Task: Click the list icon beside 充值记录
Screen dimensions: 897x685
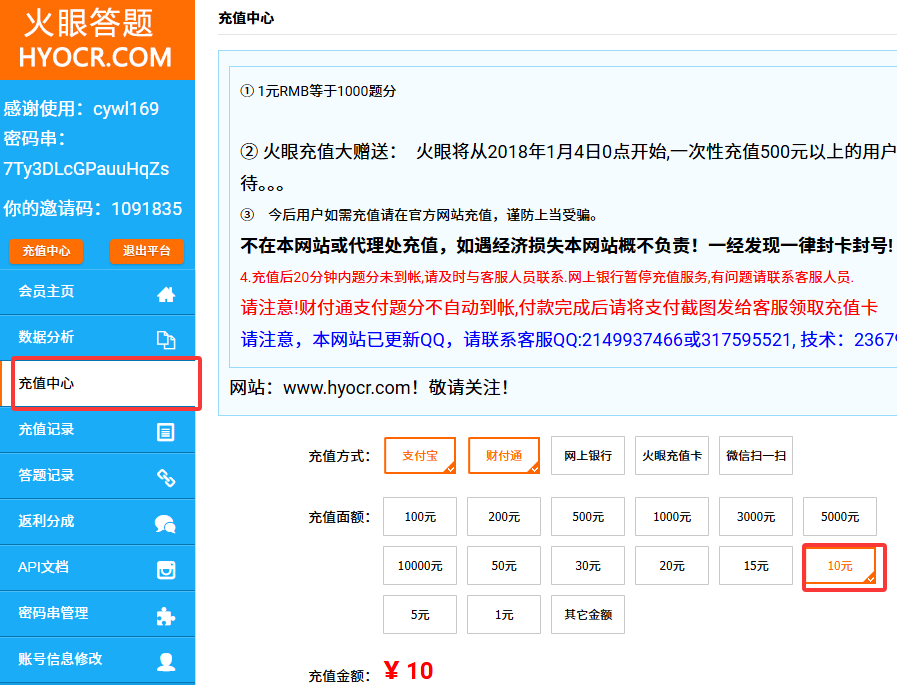Action: [x=166, y=432]
